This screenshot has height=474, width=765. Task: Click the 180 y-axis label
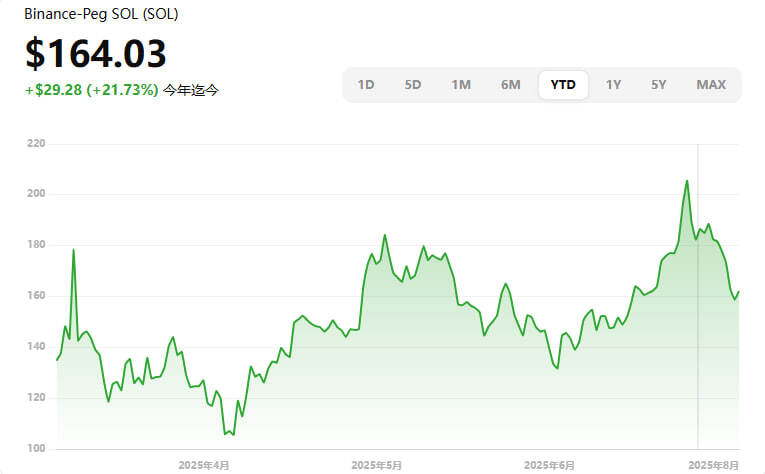pos(36,244)
